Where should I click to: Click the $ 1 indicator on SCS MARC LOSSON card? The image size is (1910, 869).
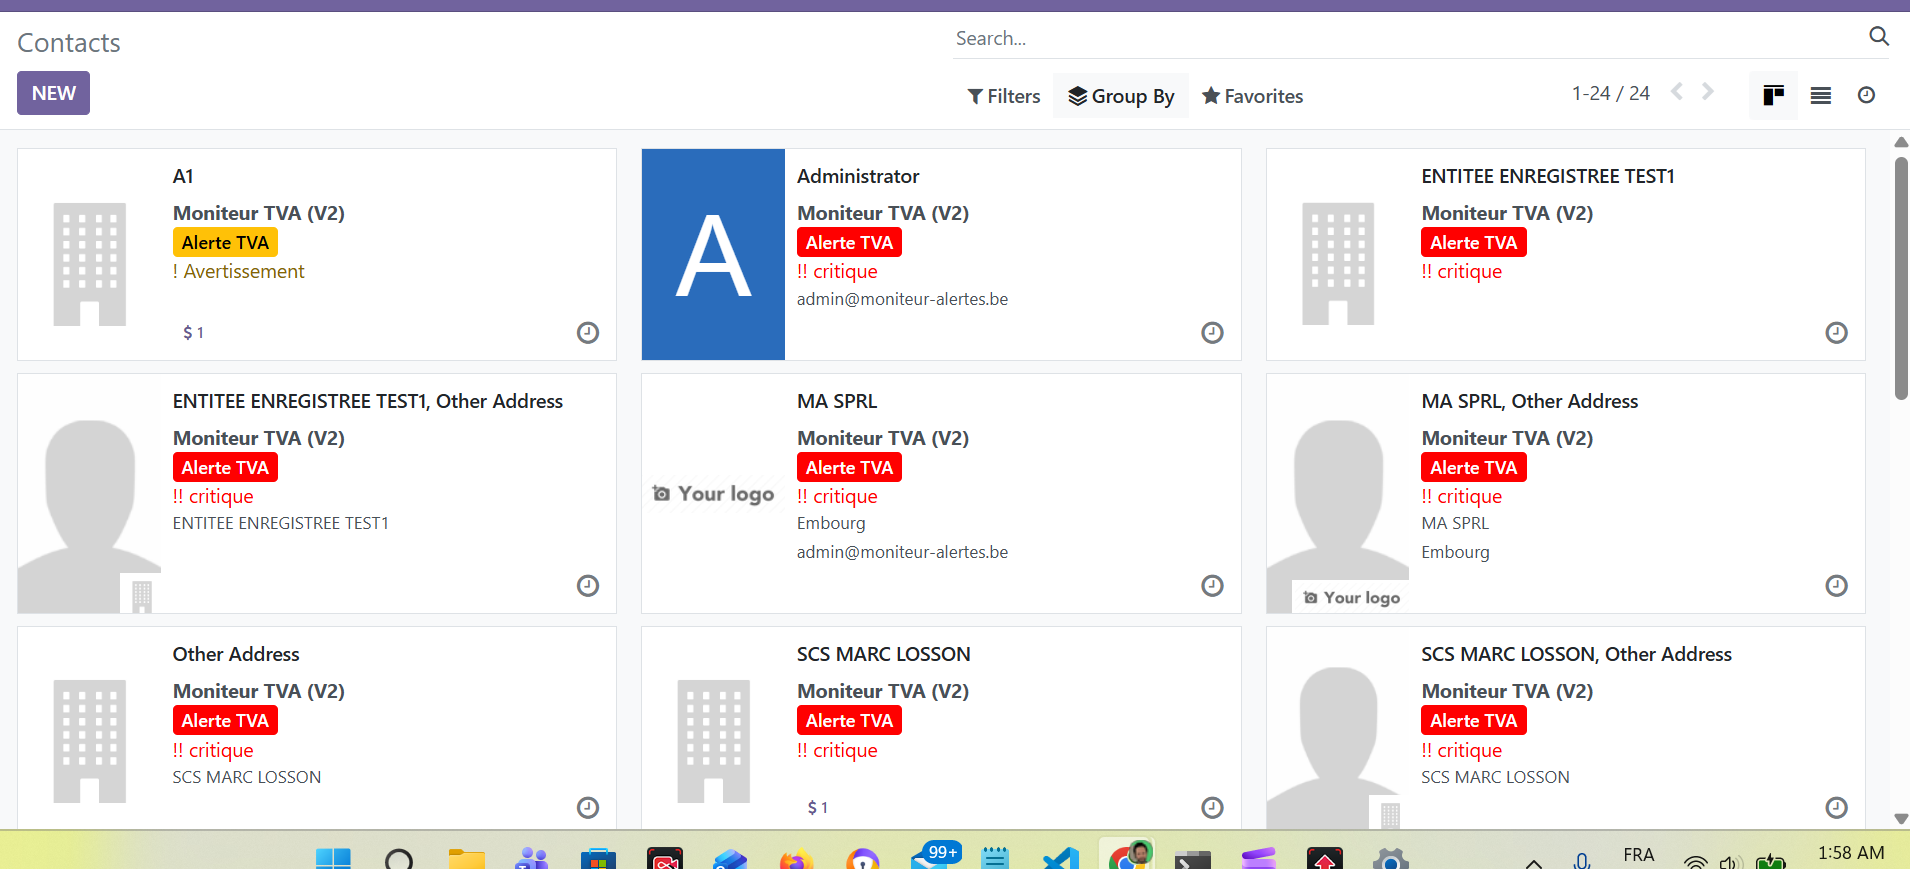[817, 808]
